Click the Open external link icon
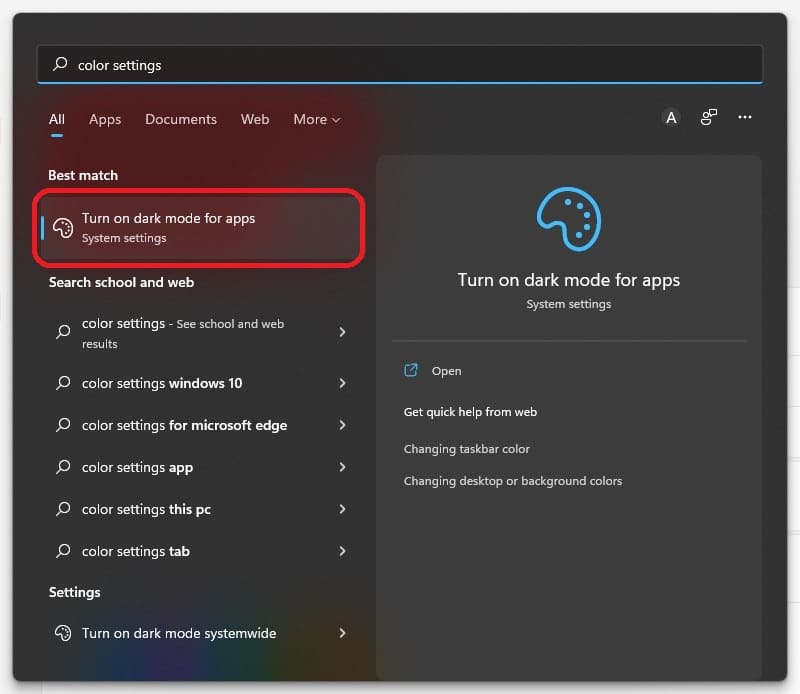The image size is (800, 694). [411, 370]
